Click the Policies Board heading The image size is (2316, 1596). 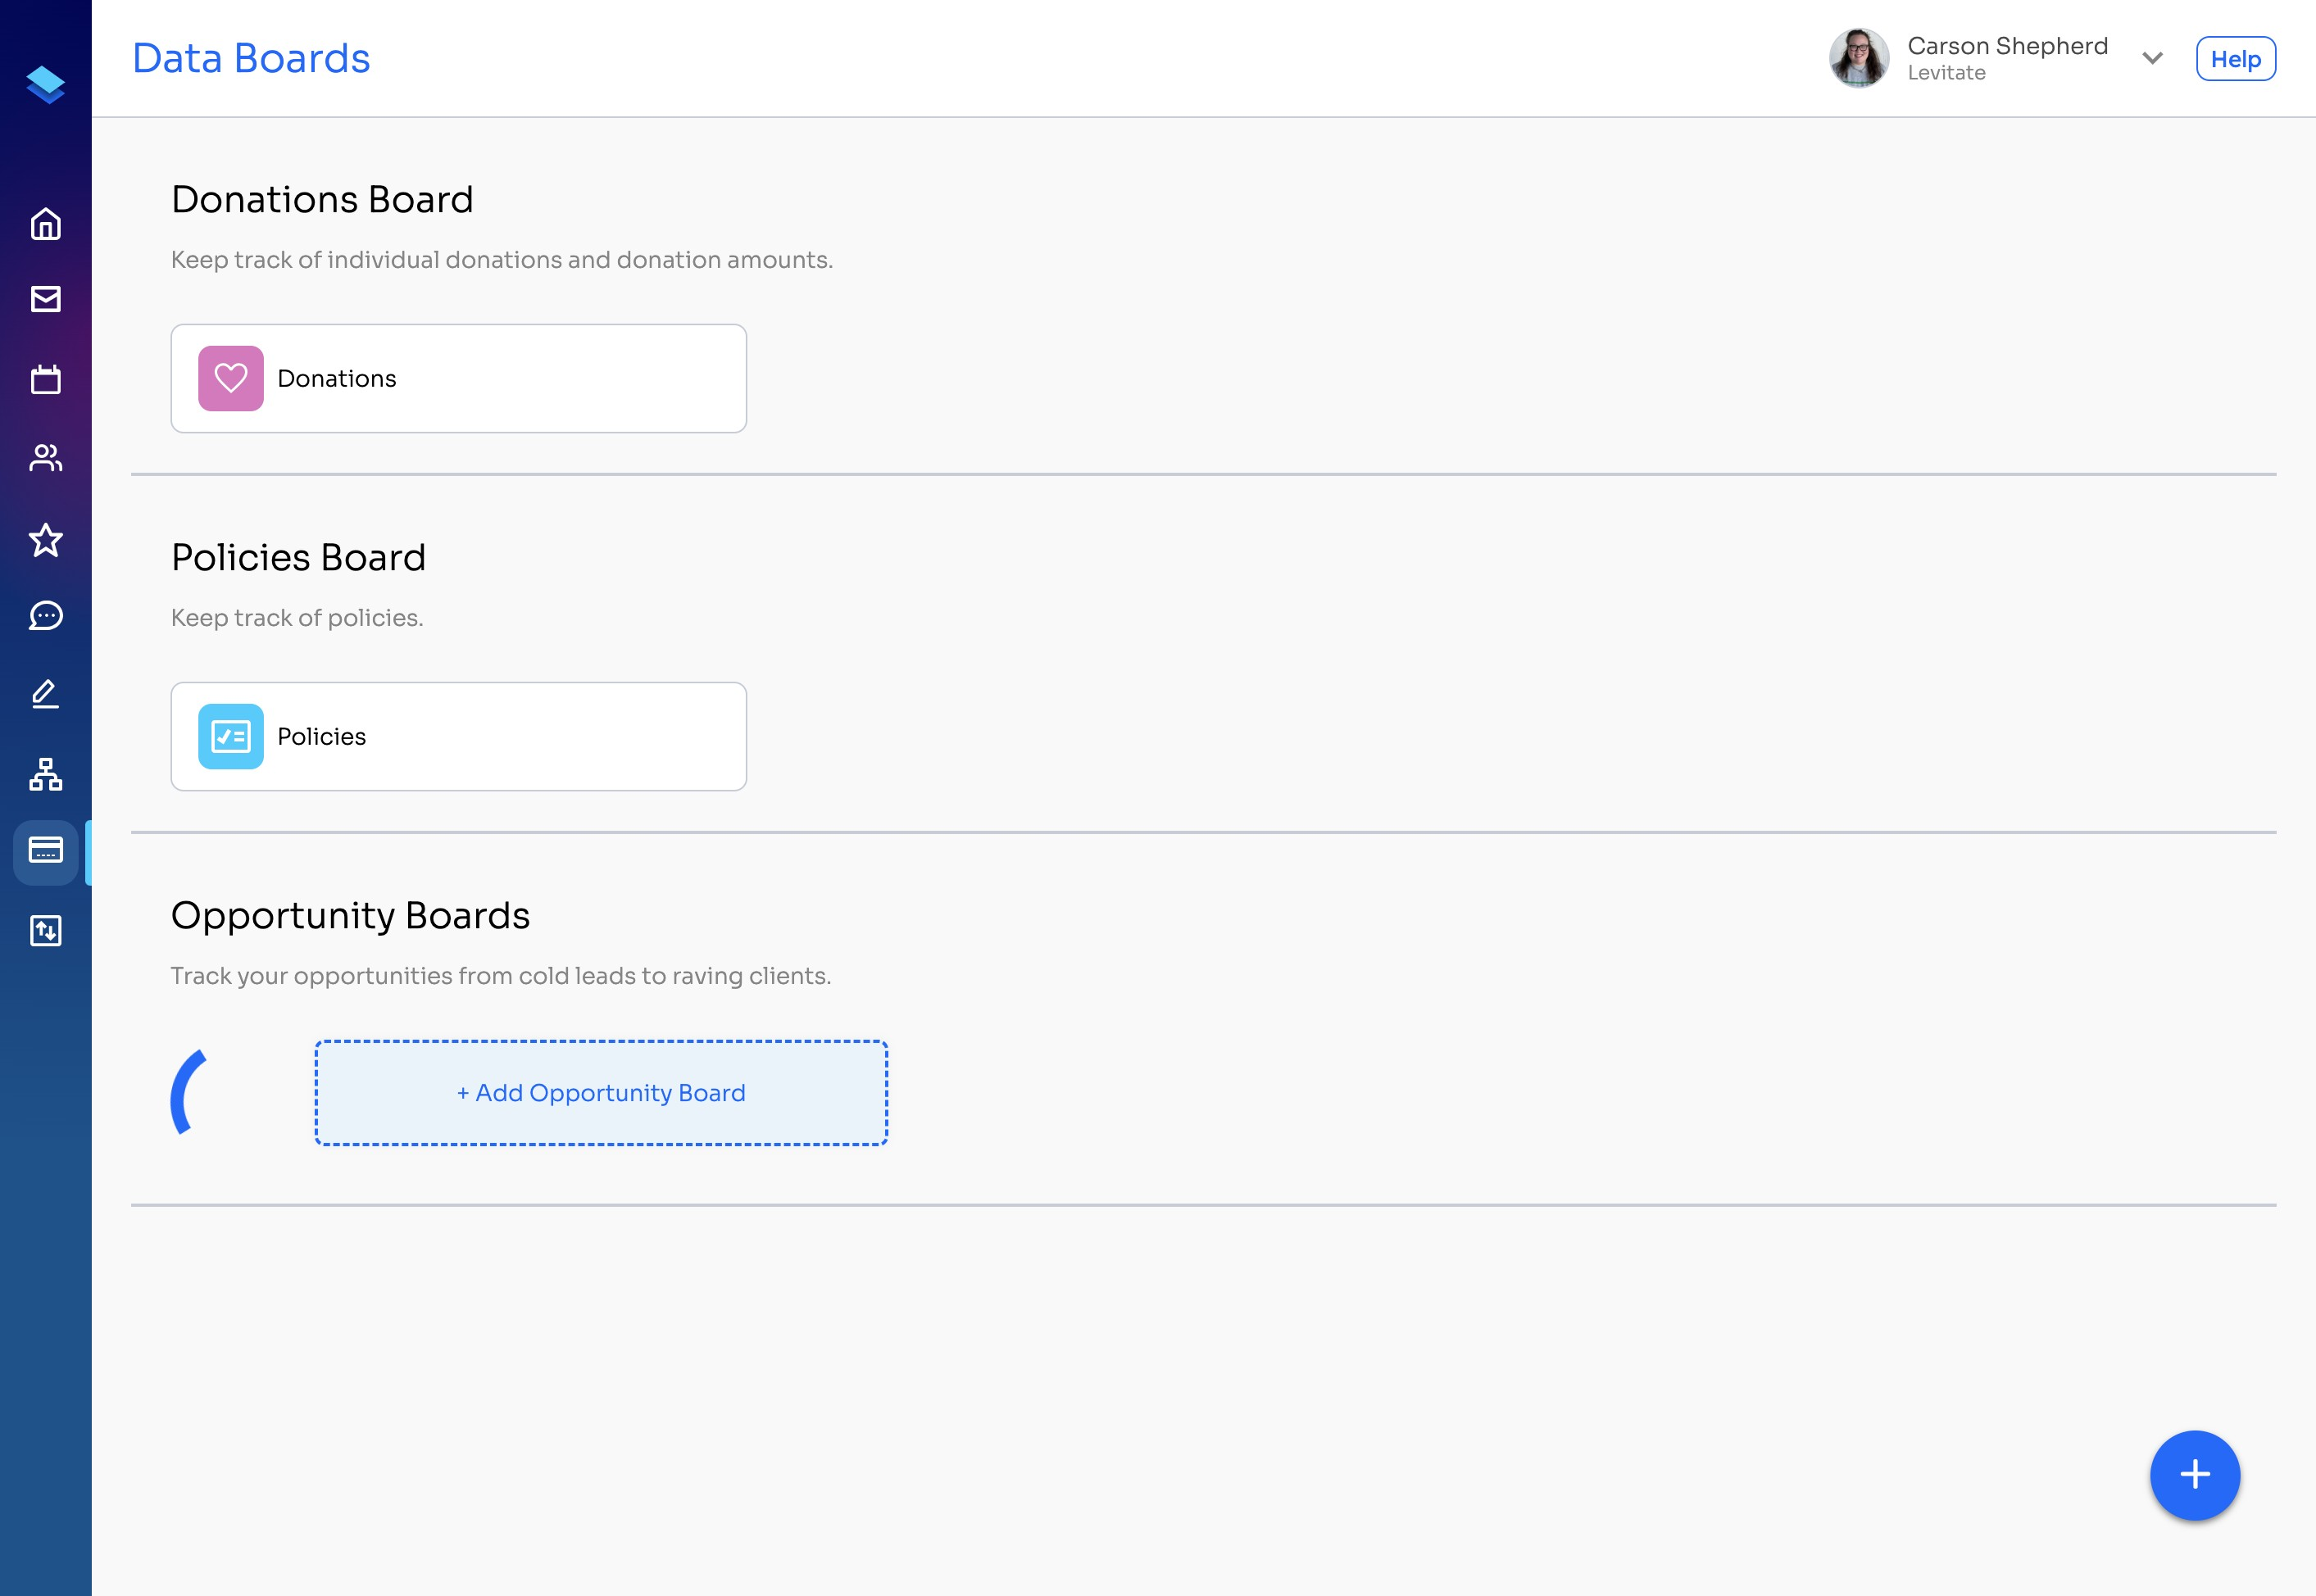pyautogui.click(x=298, y=557)
